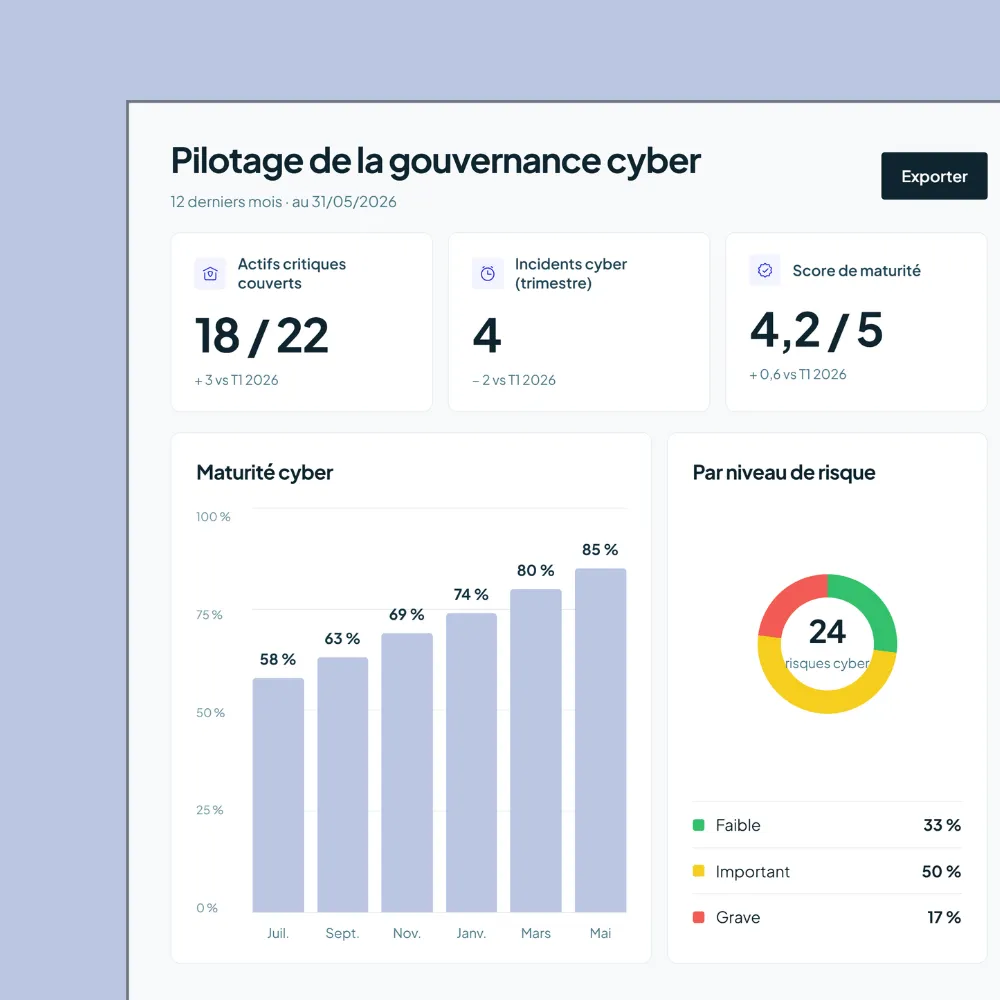Click the 'Mai' month axis label
Image resolution: width=1000 pixels, height=1000 pixels.
click(600, 933)
